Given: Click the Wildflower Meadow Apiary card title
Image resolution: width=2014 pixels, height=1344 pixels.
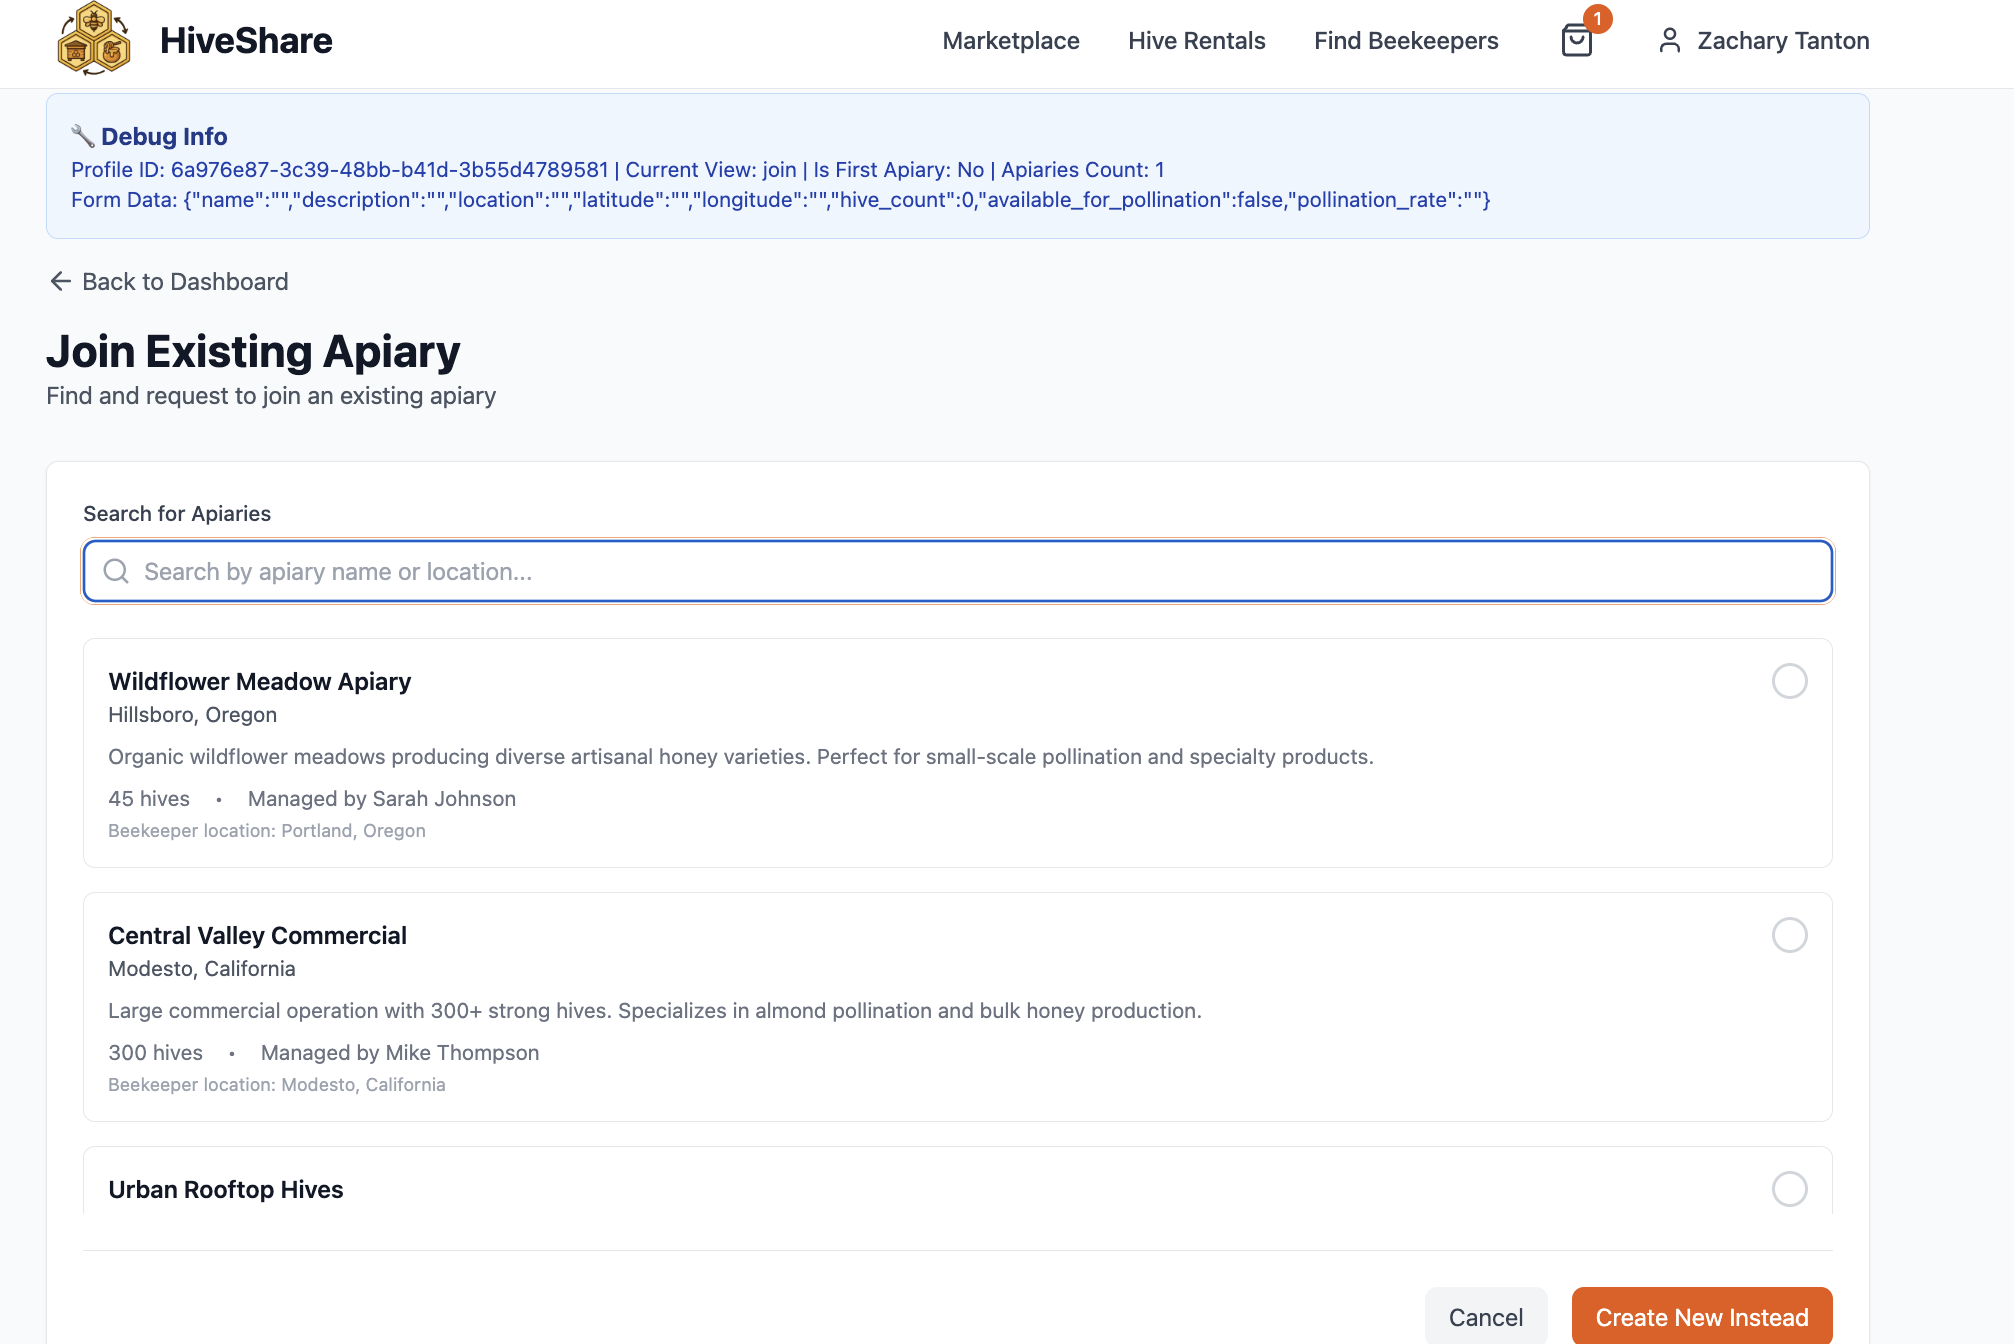Looking at the screenshot, I should 259,682.
